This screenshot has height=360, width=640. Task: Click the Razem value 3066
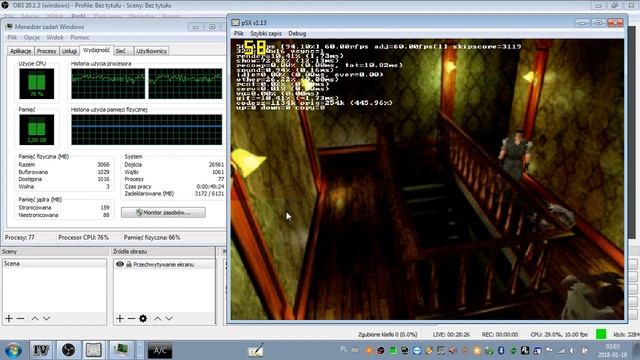click(103, 164)
